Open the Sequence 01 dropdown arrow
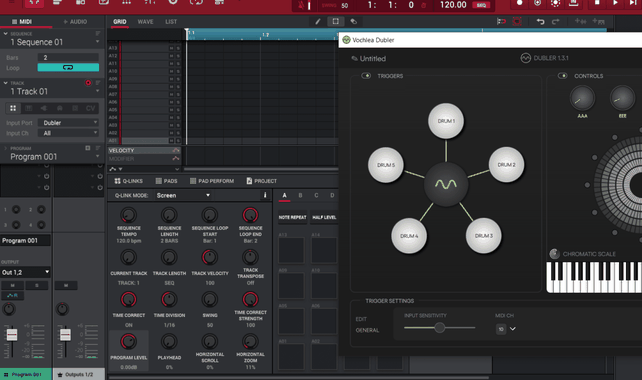The height and width of the screenshot is (380, 642). point(97,42)
